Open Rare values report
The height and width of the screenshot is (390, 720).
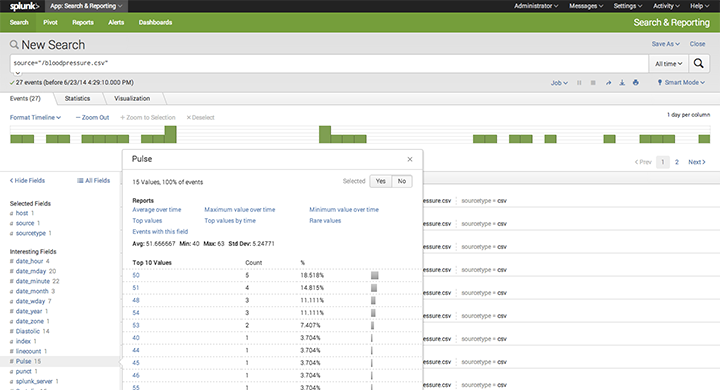coord(325,220)
